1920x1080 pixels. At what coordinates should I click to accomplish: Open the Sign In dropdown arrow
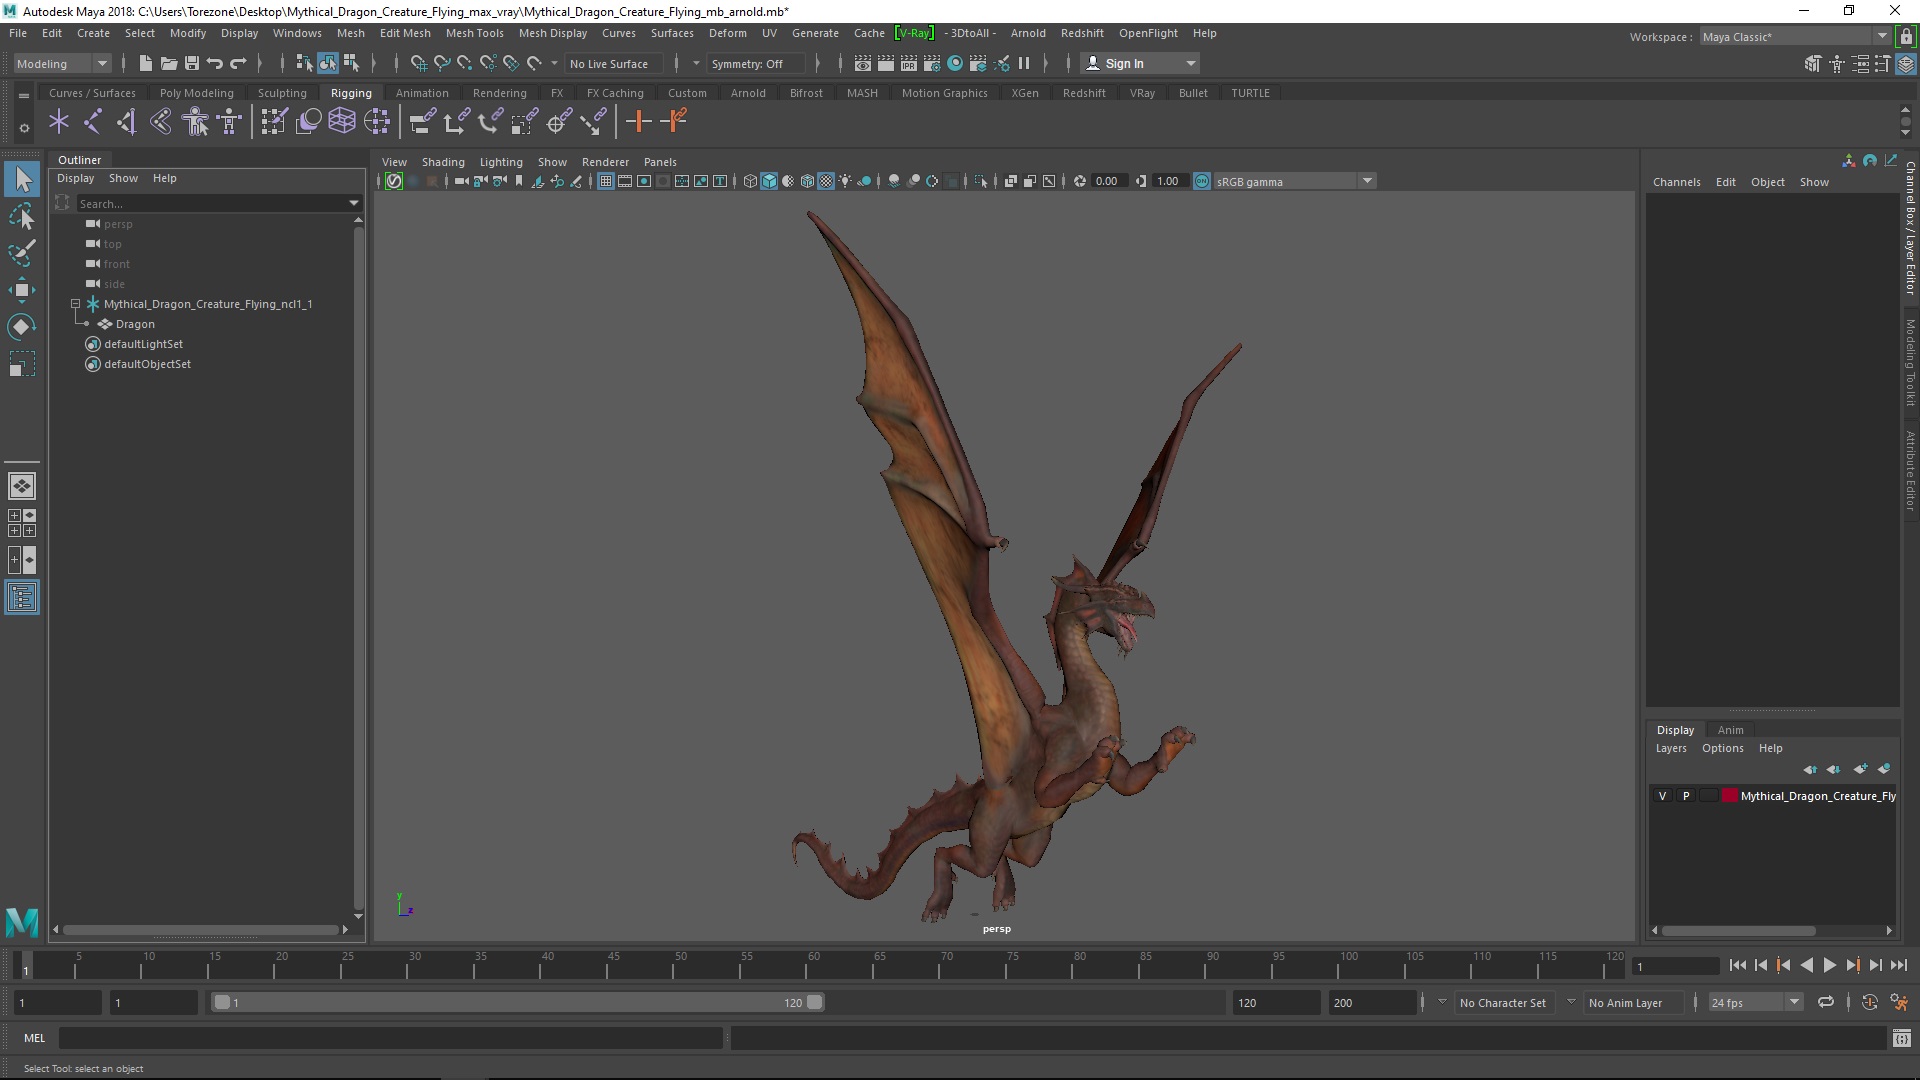pos(1190,63)
